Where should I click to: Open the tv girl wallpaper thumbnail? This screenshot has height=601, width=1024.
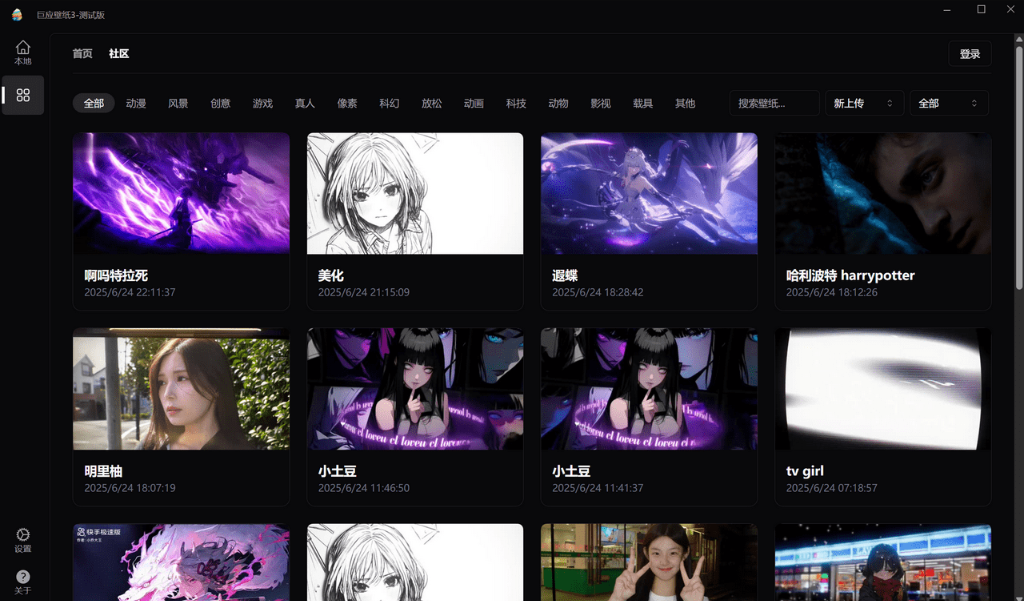pos(883,389)
